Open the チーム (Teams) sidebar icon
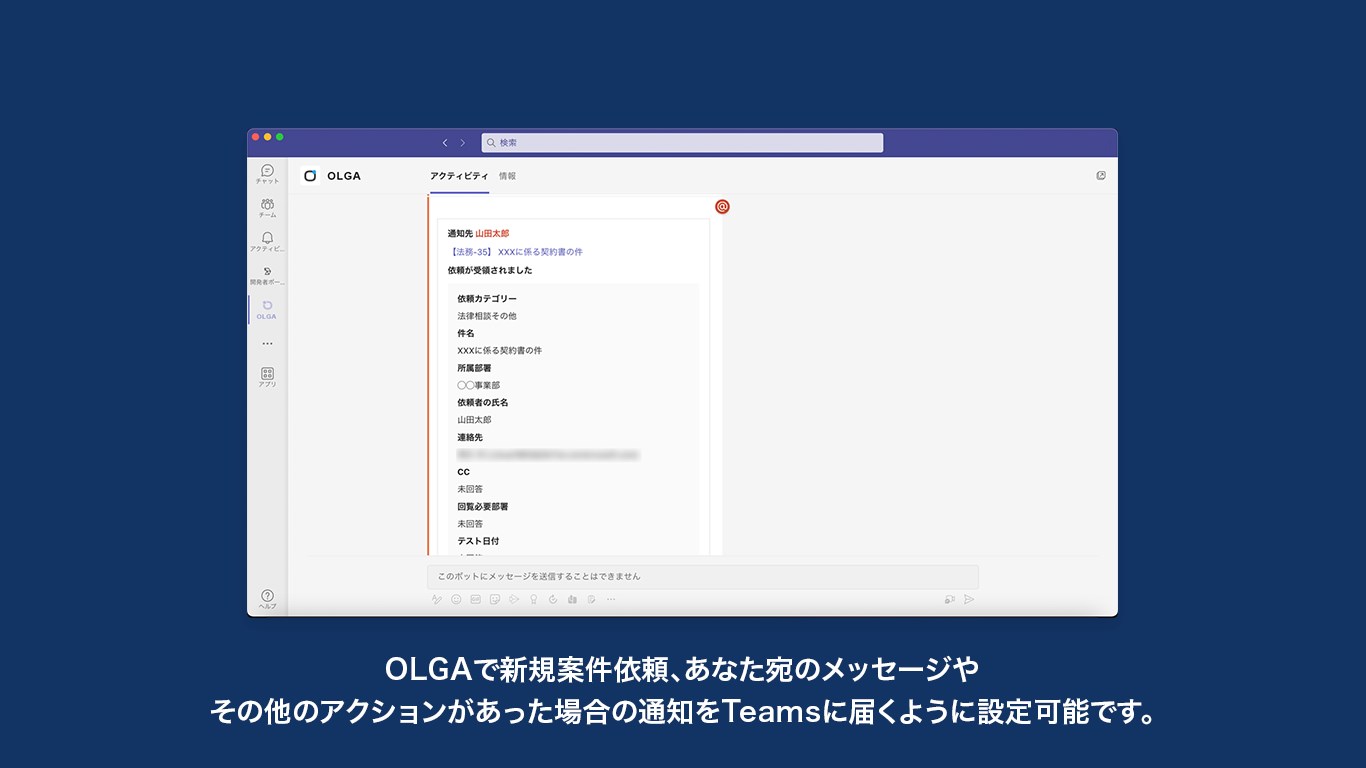 click(x=267, y=208)
